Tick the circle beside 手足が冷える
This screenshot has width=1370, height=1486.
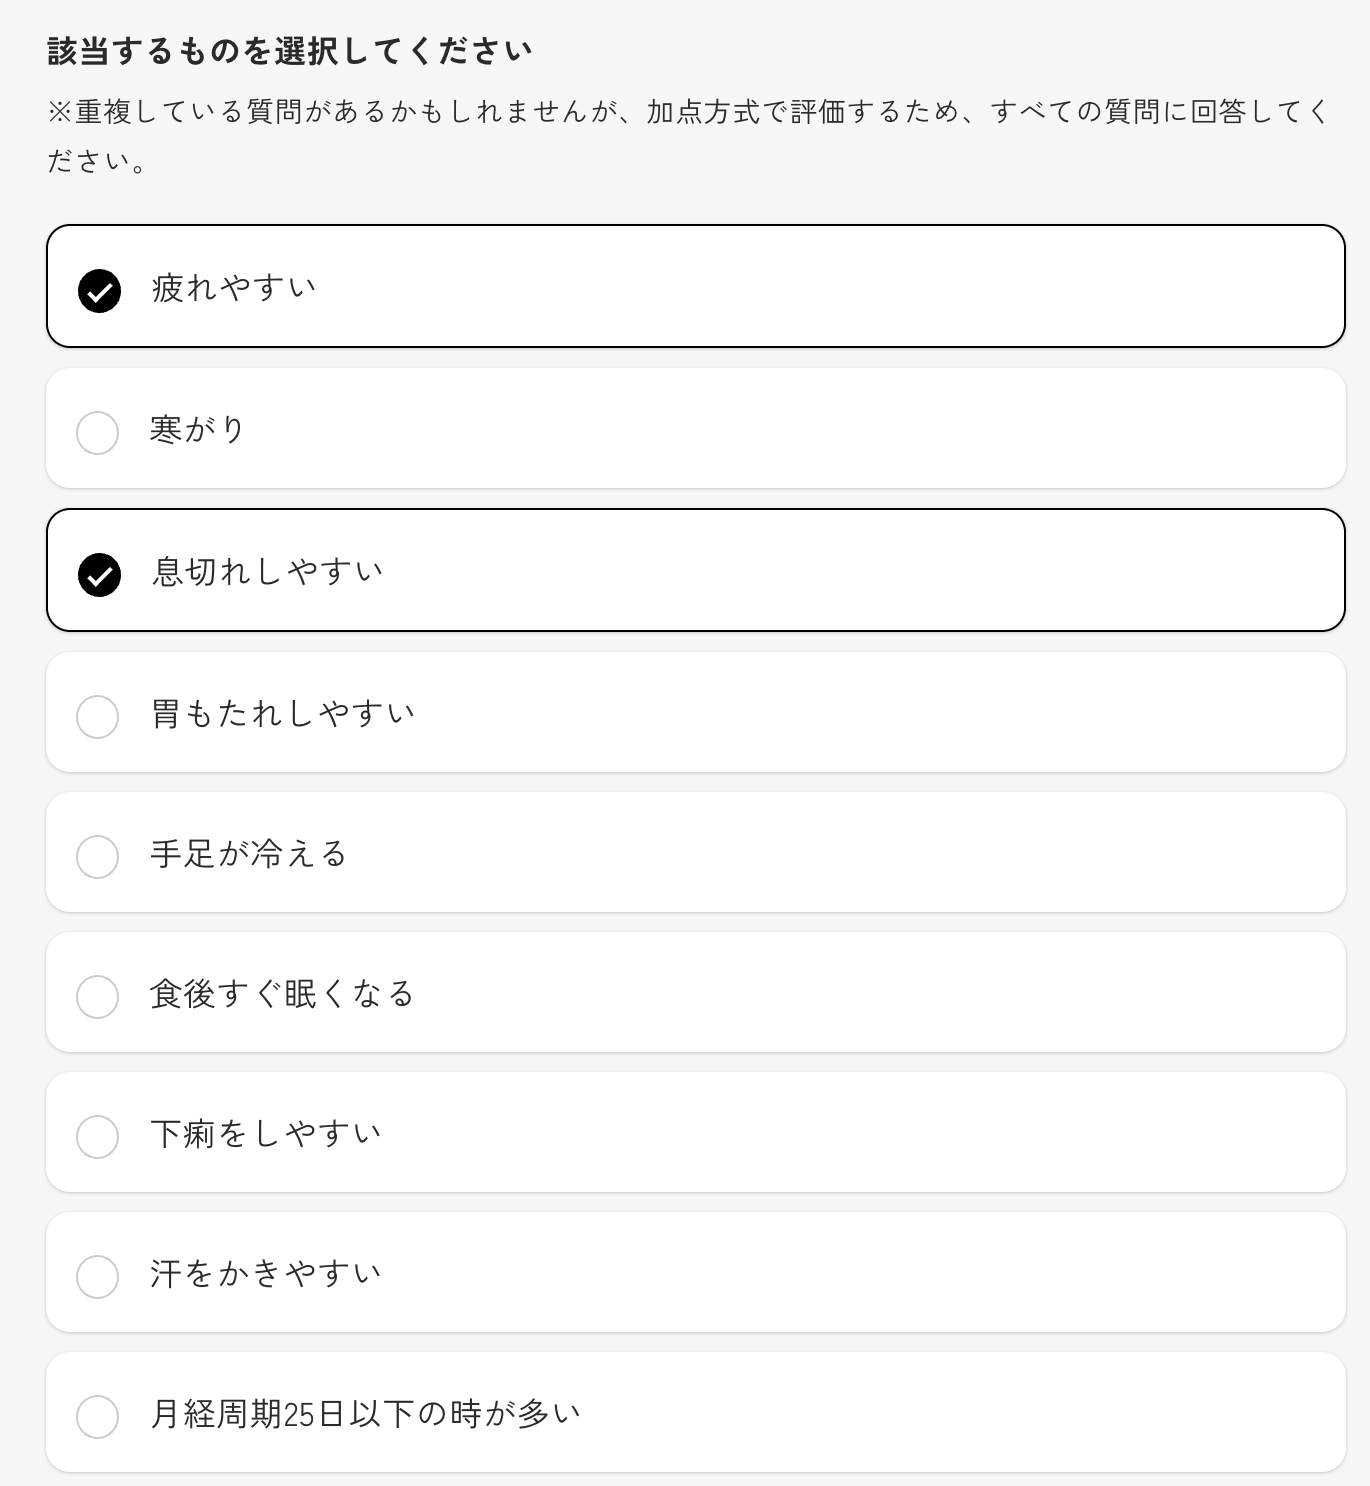[98, 857]
